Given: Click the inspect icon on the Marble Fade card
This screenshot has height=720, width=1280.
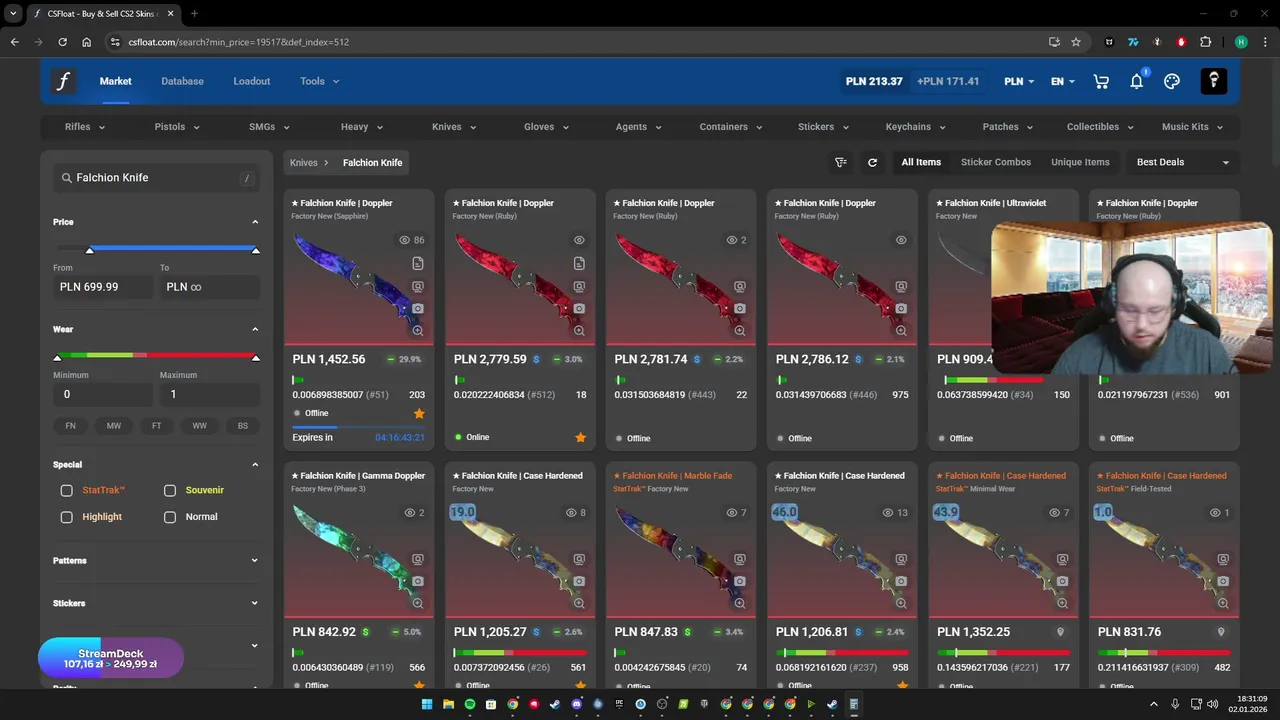Looking at the screenshot, I should coord(740,560).
